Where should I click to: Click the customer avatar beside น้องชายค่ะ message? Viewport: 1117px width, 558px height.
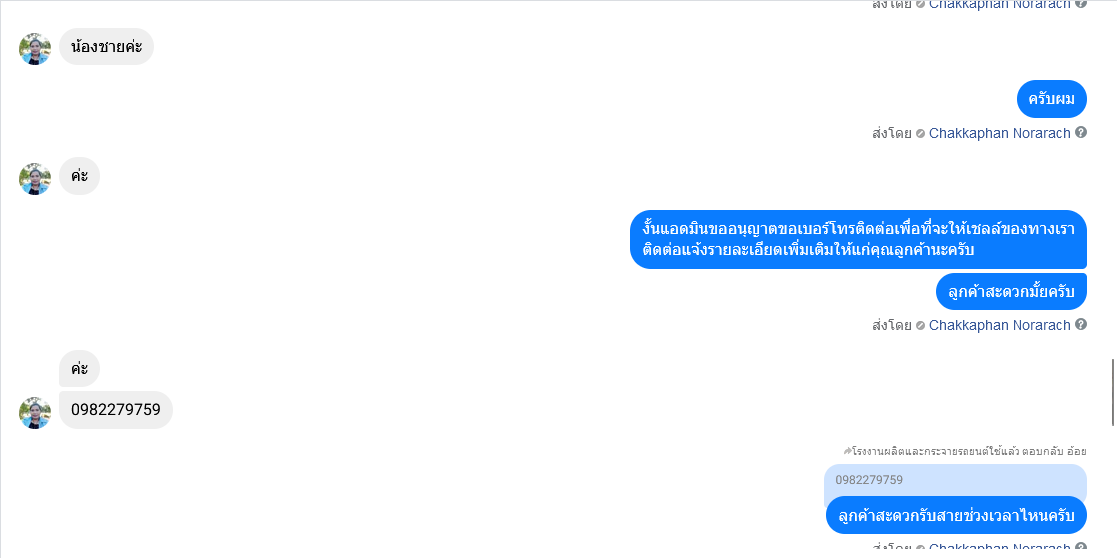[35, 49]
